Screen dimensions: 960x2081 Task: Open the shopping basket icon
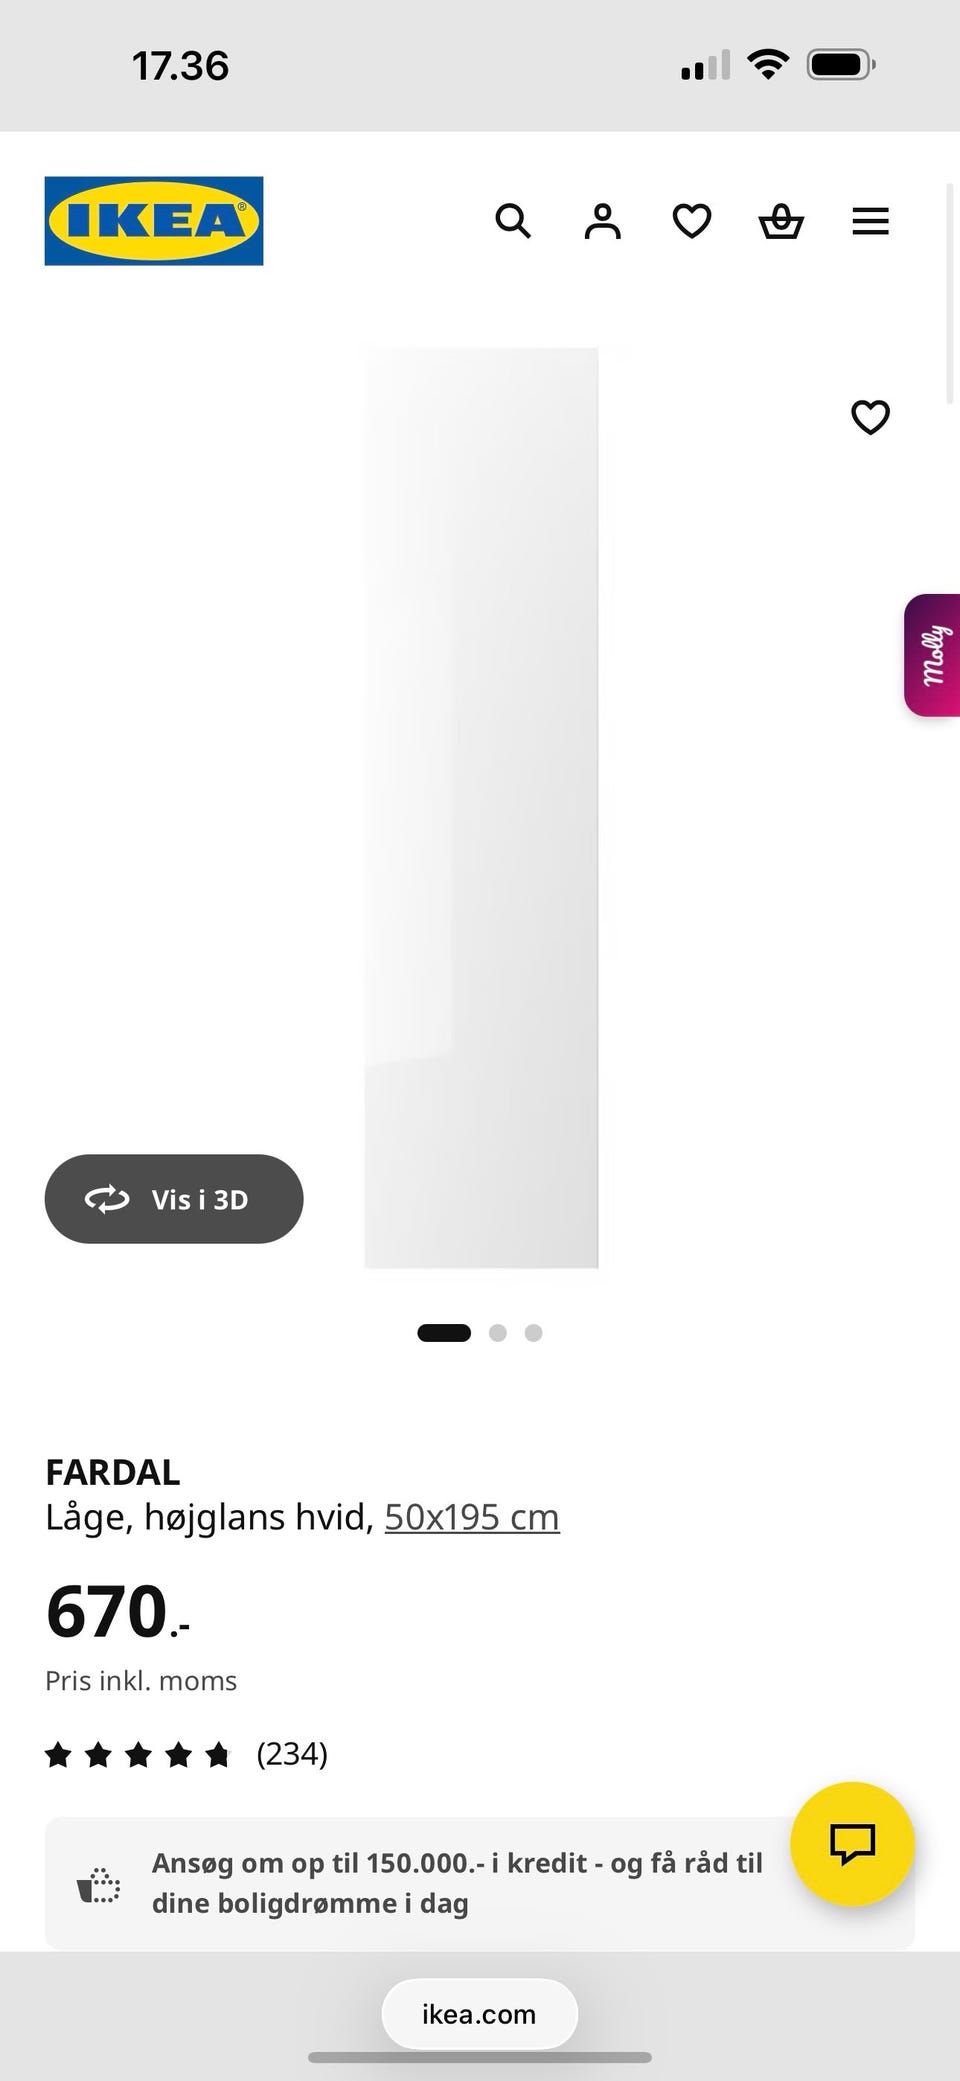[781, 221]
